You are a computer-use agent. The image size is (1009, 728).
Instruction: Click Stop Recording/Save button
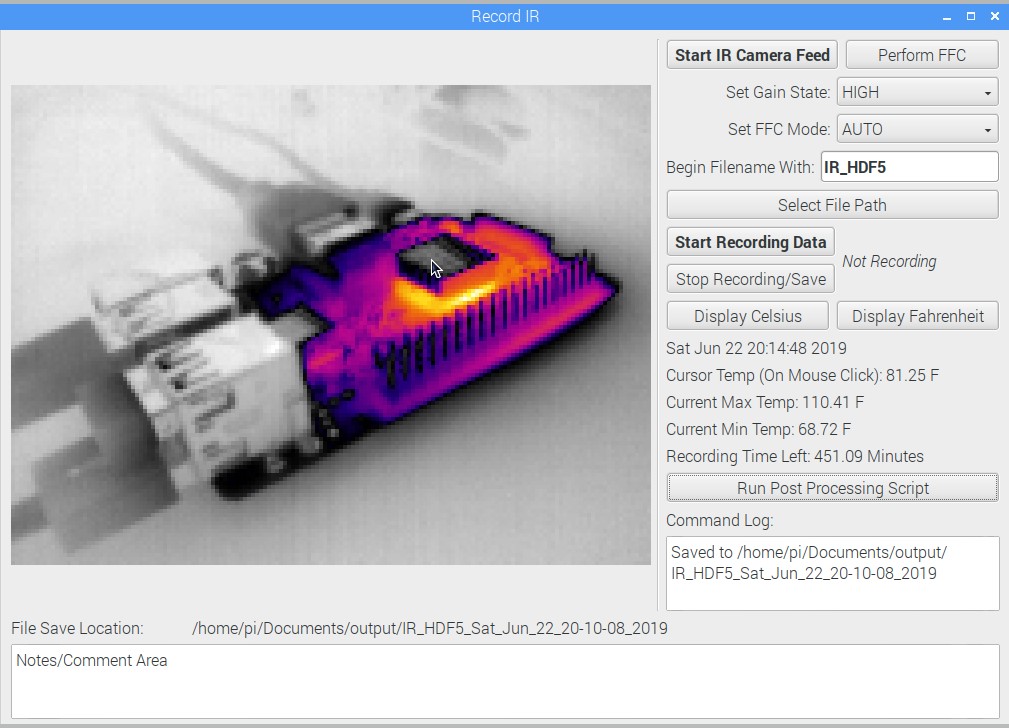tap(750, 279)
